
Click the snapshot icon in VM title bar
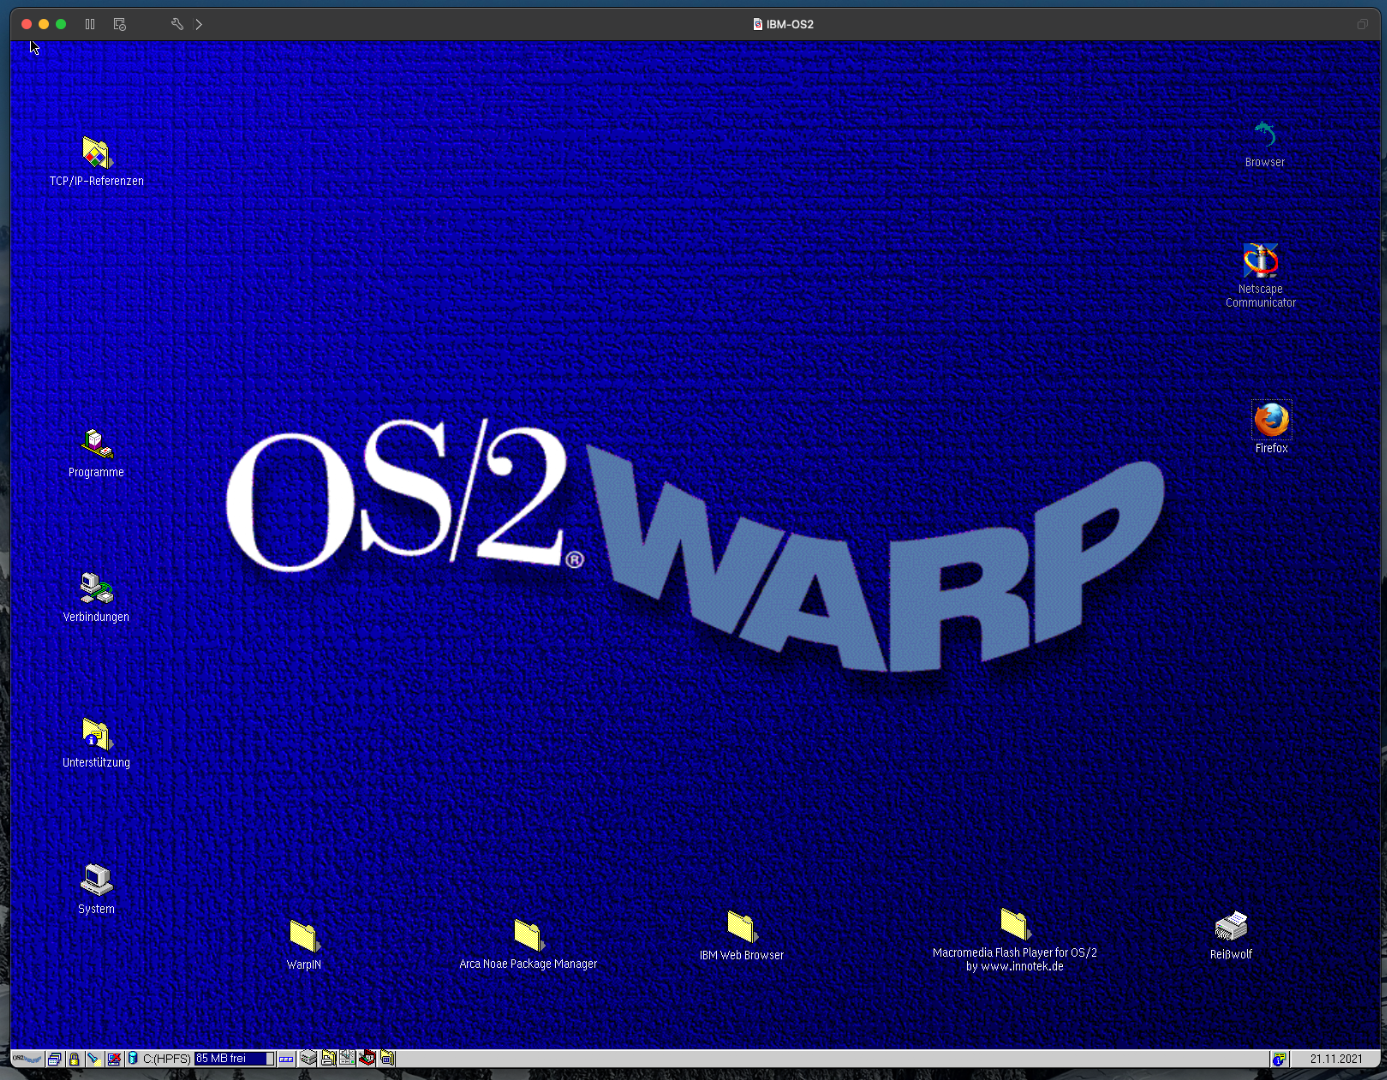click(x=120, y=24)
